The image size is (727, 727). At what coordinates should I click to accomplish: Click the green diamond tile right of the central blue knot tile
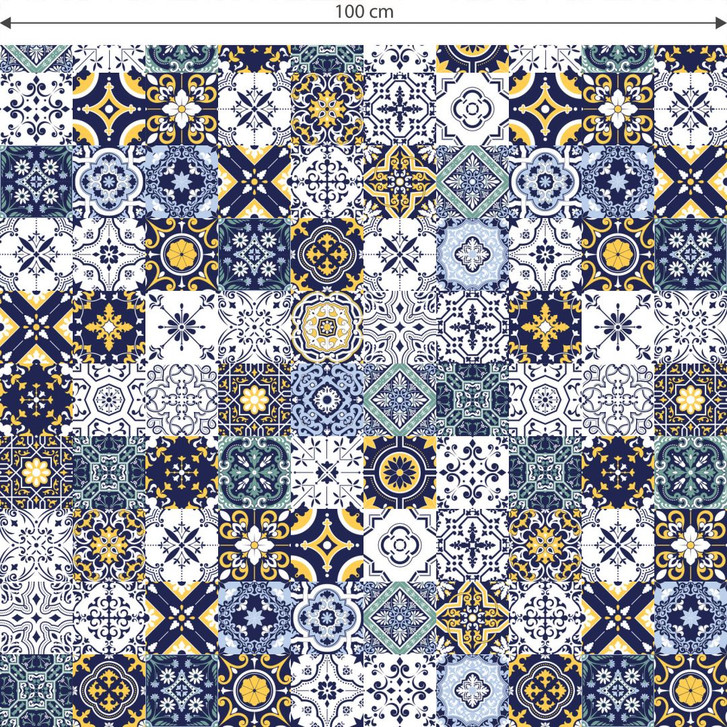tap(399, 398)
